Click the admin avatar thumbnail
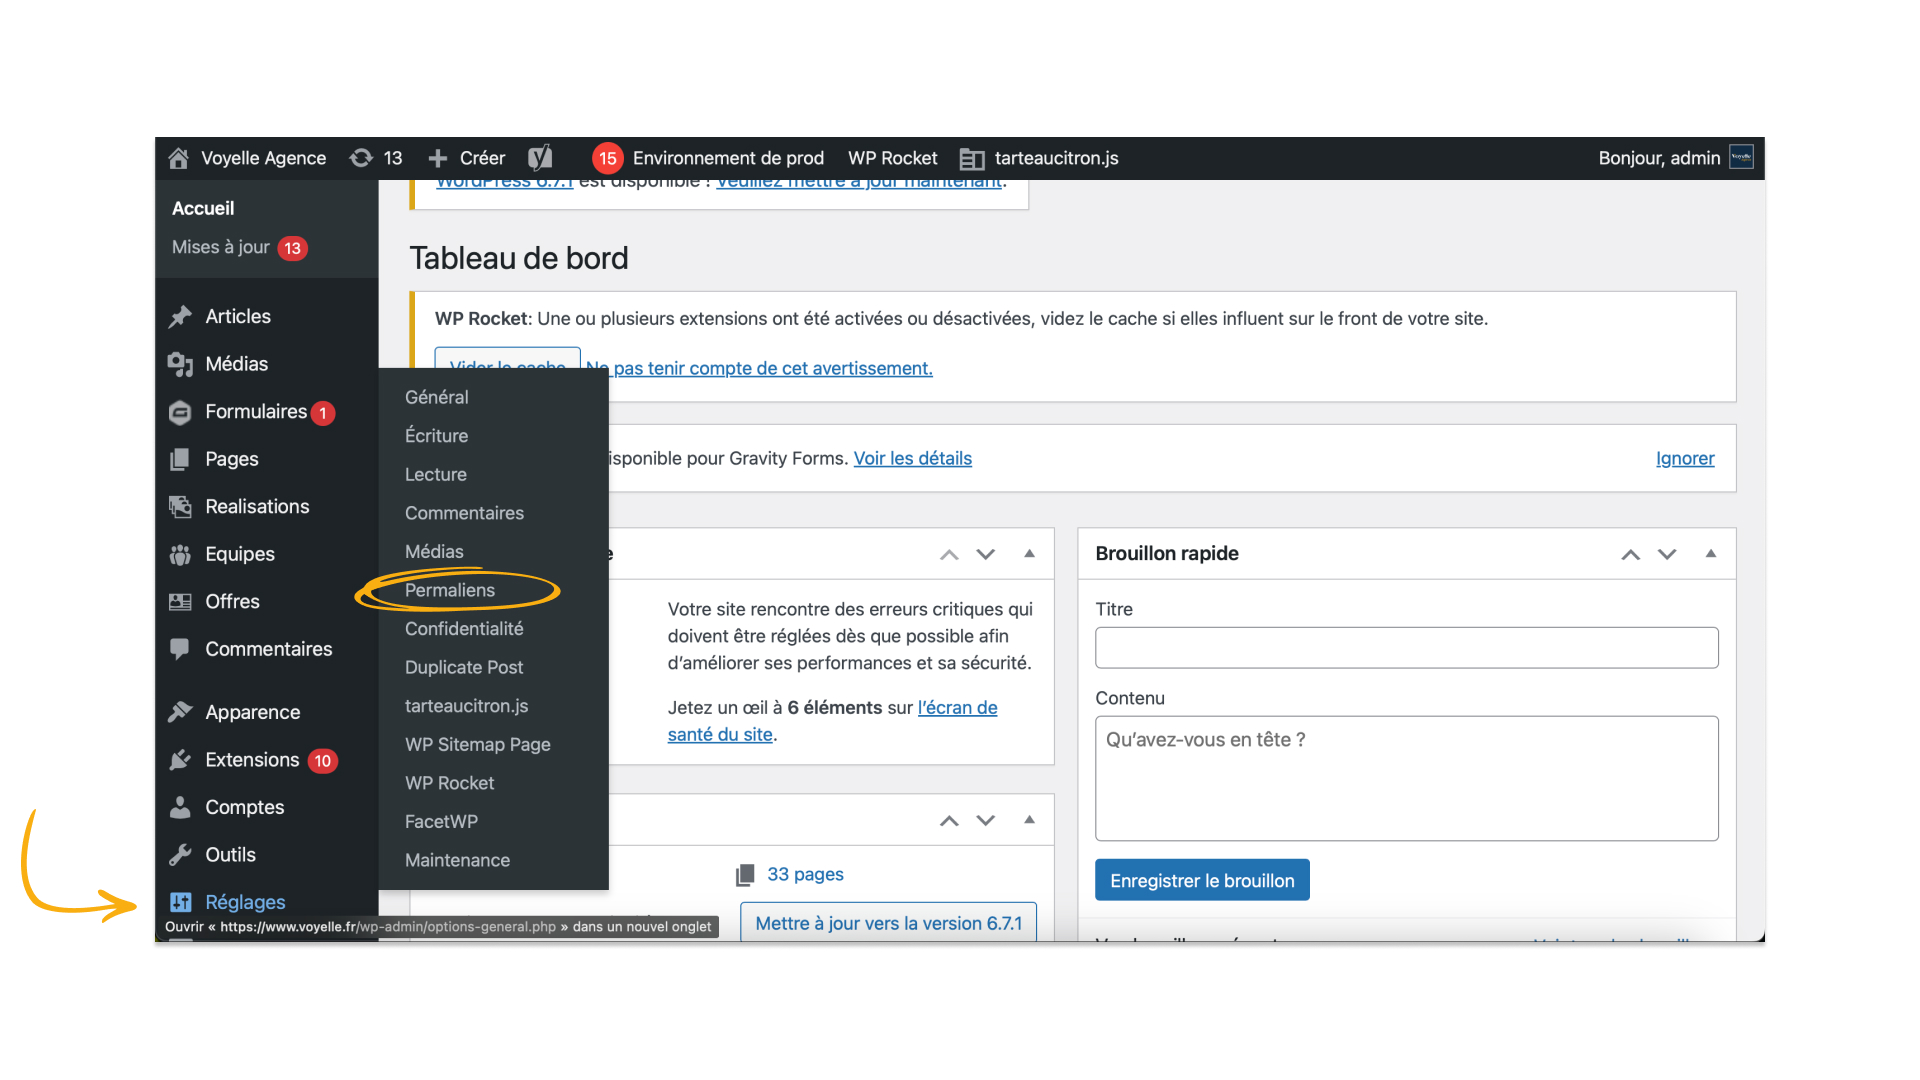 [x=1741, y=158]
